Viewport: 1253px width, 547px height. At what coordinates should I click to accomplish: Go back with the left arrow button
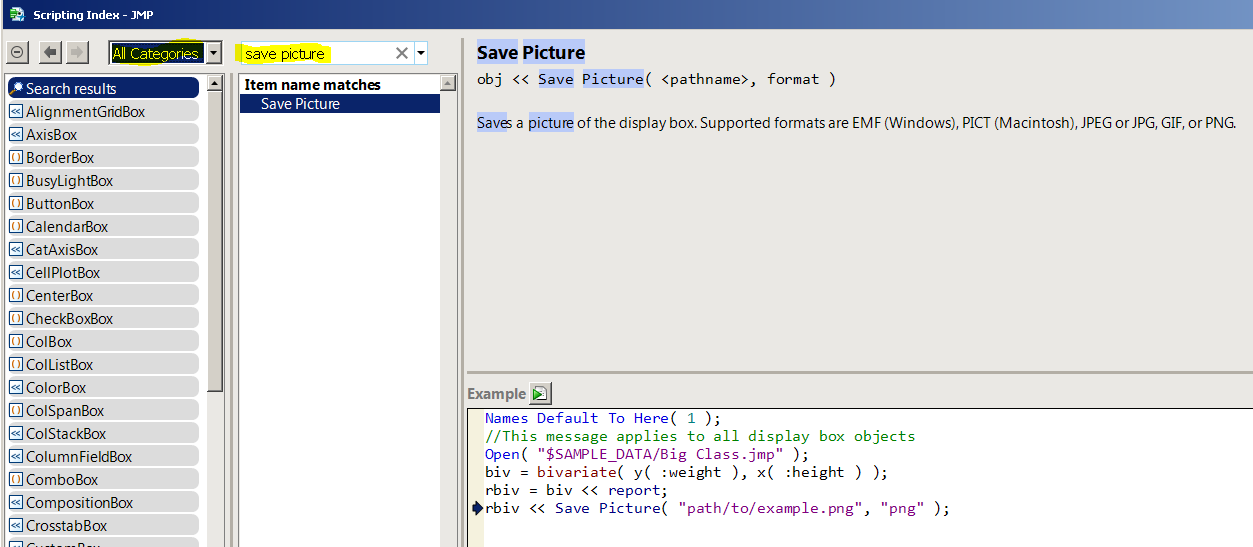(x=50, y=53)
